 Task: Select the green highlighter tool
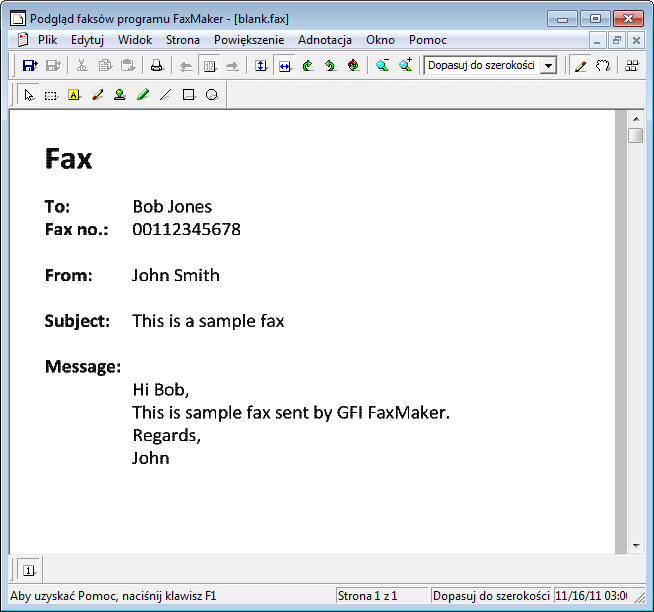143,95
